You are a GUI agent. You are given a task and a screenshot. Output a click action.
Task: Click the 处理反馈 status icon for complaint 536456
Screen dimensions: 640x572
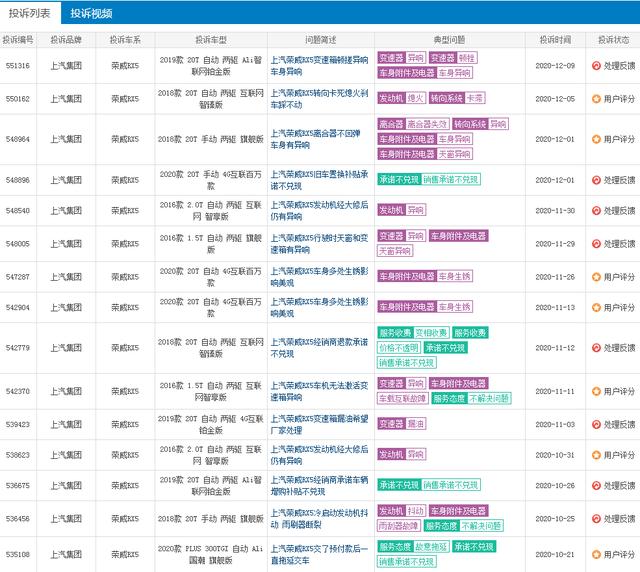point(596,519)
